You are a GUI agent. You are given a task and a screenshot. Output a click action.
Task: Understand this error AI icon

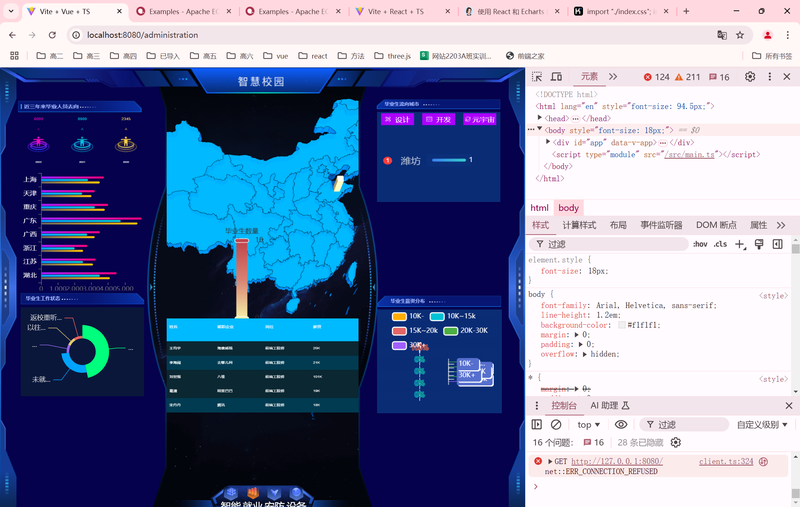pos(763,462)
